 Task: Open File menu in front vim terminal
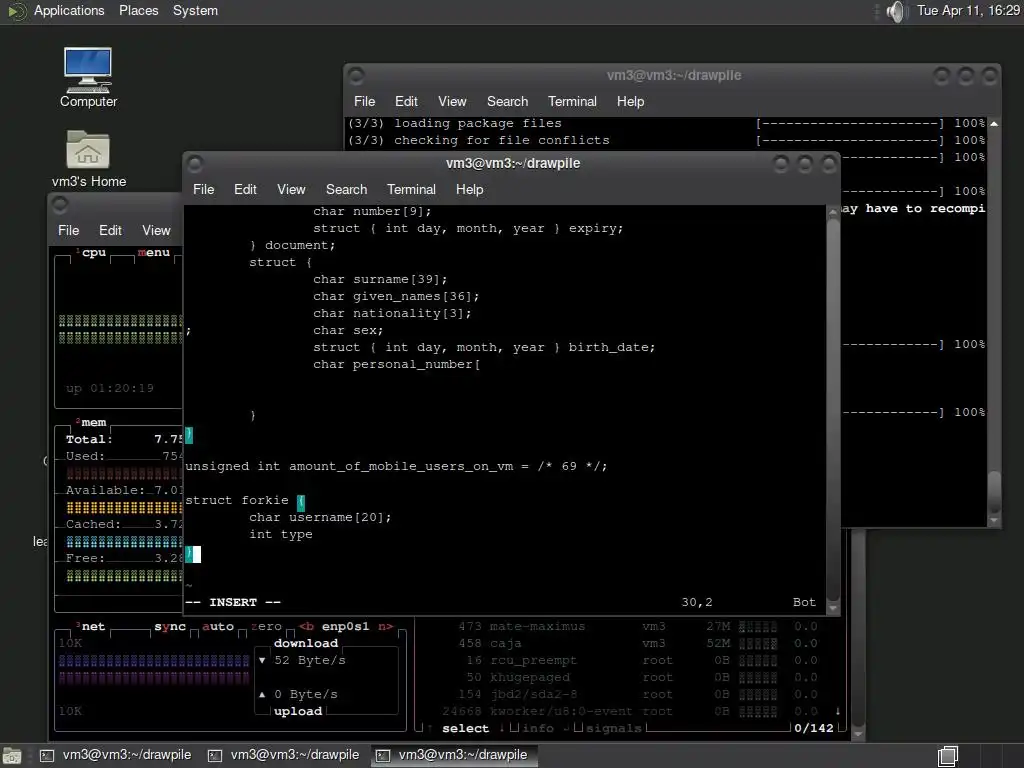[x=203, y=189]
